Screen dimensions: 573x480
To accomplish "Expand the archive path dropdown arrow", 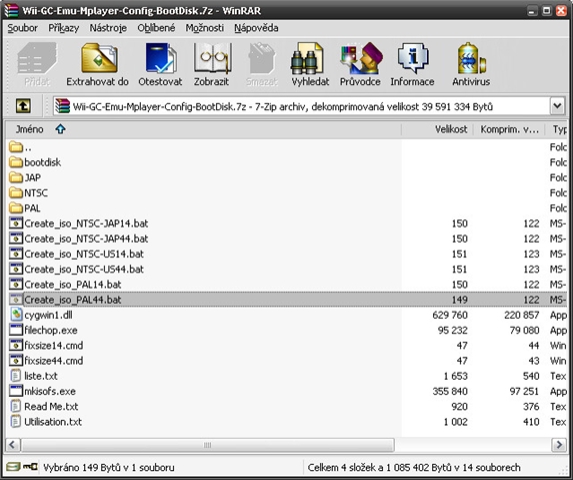I will [557, 106].
